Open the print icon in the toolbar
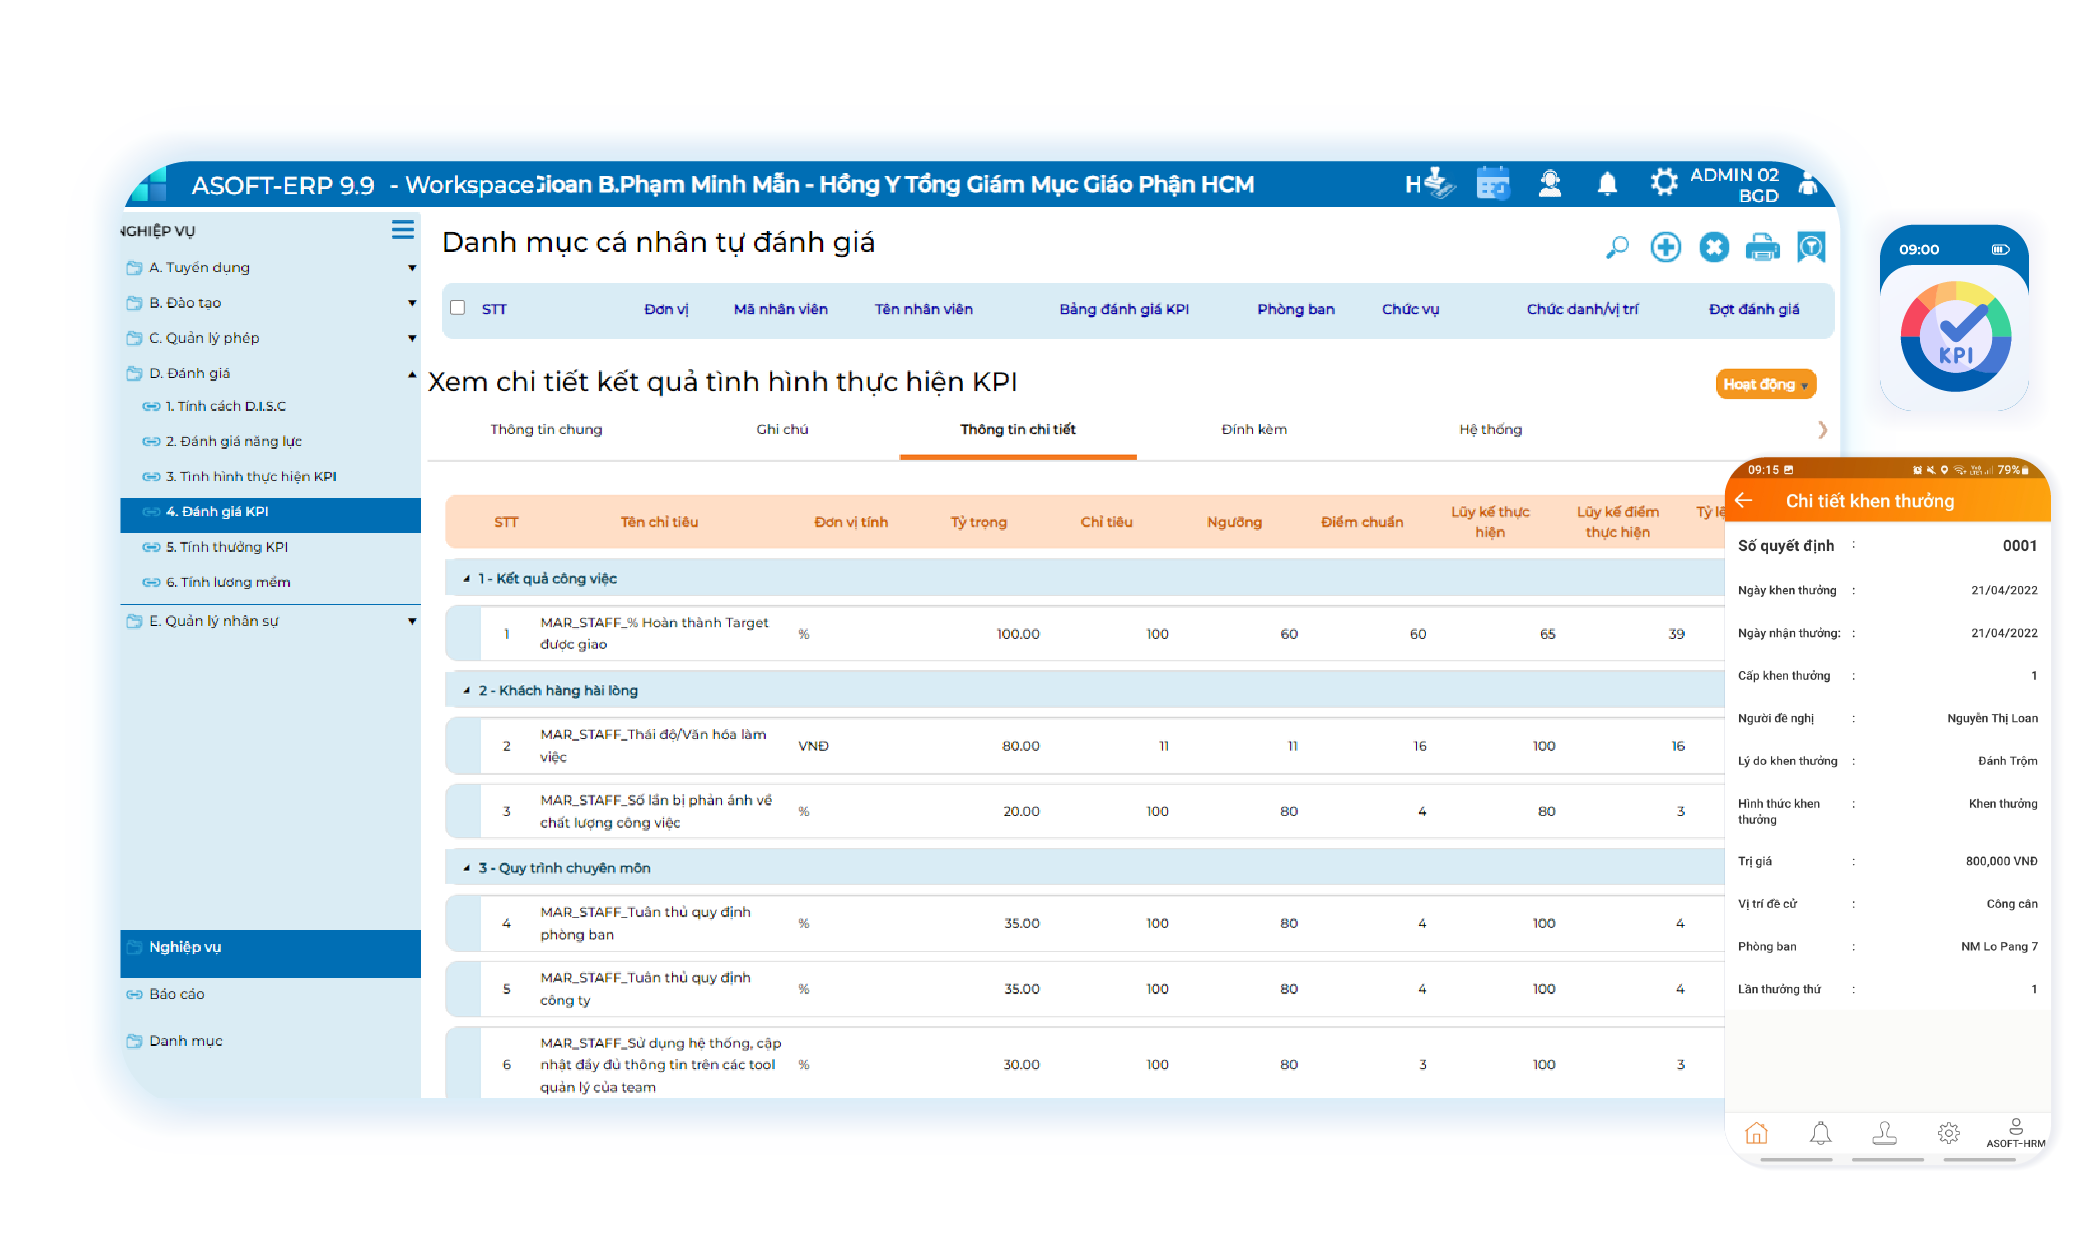This screenshot has height=1259, width=2084. click(x=1763, y=246)
